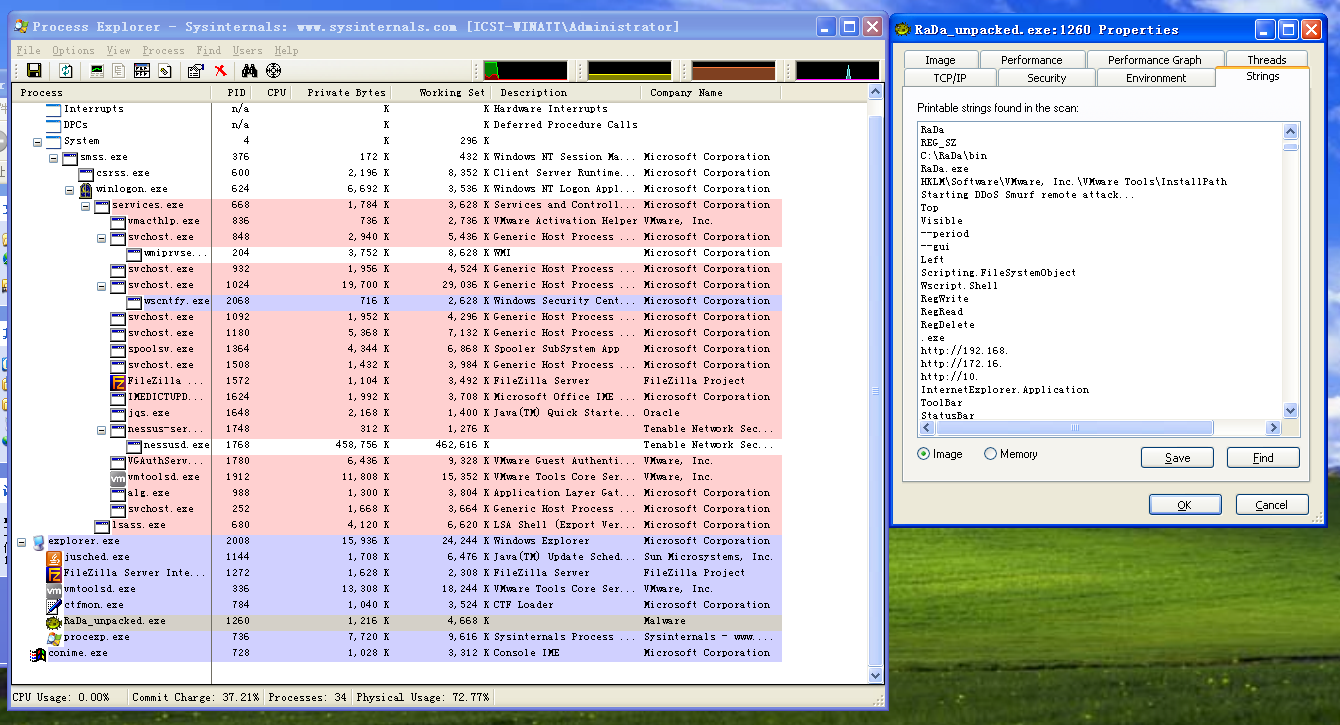
Task: Click the vmtoolsd.exe icon at PID 1912
Action: click(x=118, y=477)
